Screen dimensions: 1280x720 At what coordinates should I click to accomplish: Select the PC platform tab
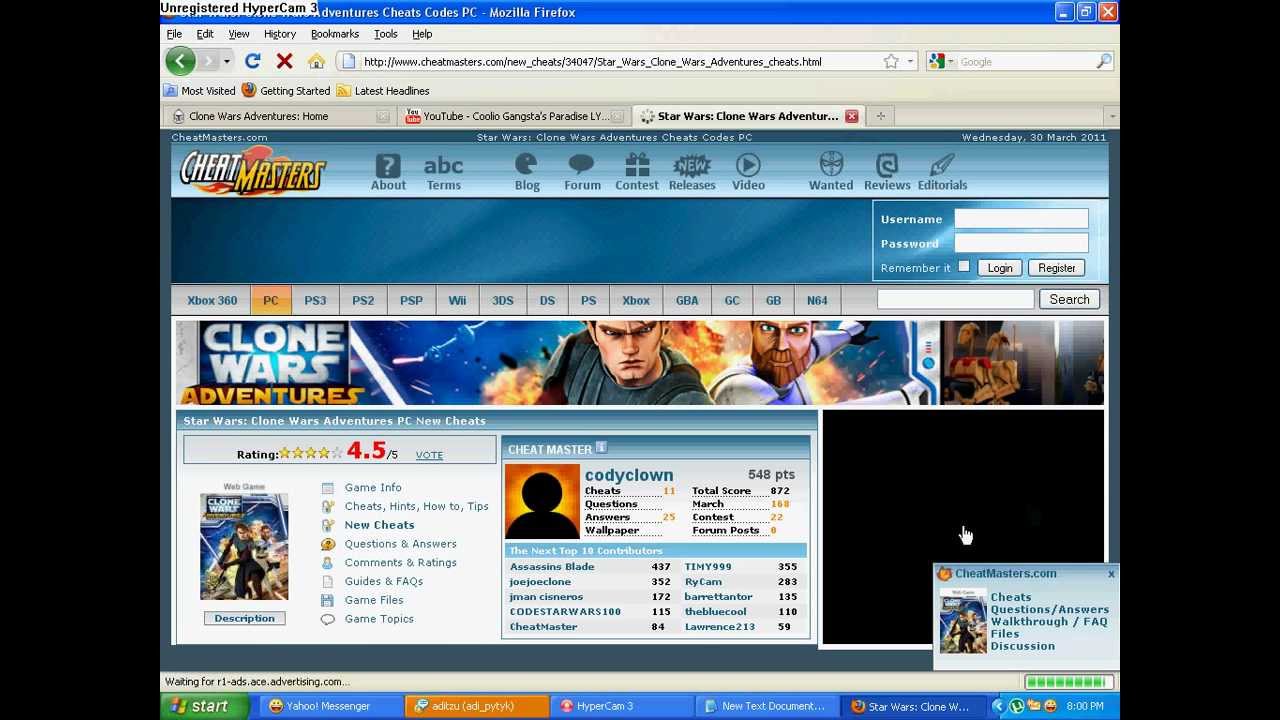point(271,300)
